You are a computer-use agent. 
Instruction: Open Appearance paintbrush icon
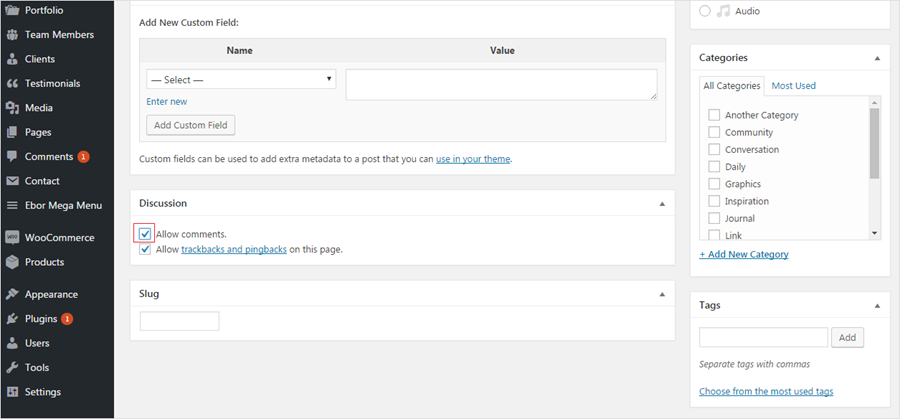tap(11, 294)
